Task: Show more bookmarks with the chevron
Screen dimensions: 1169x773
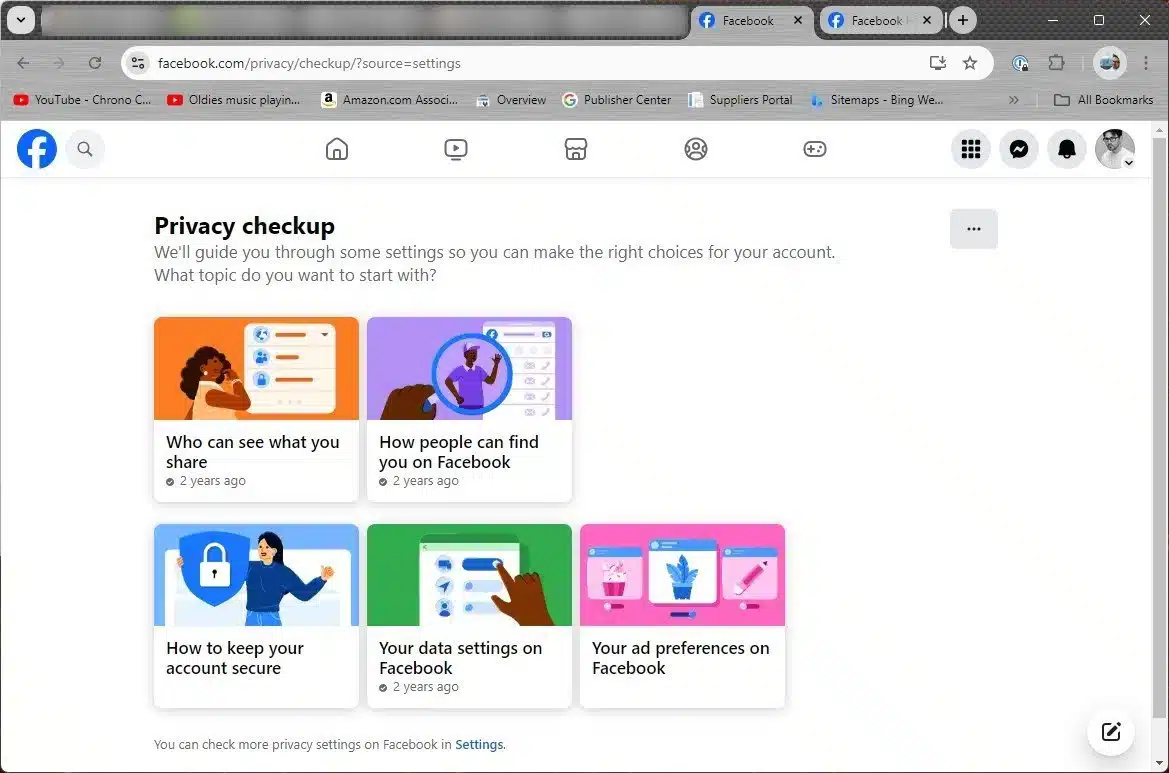Action: pyautogui.click(x=1013, y=100)
